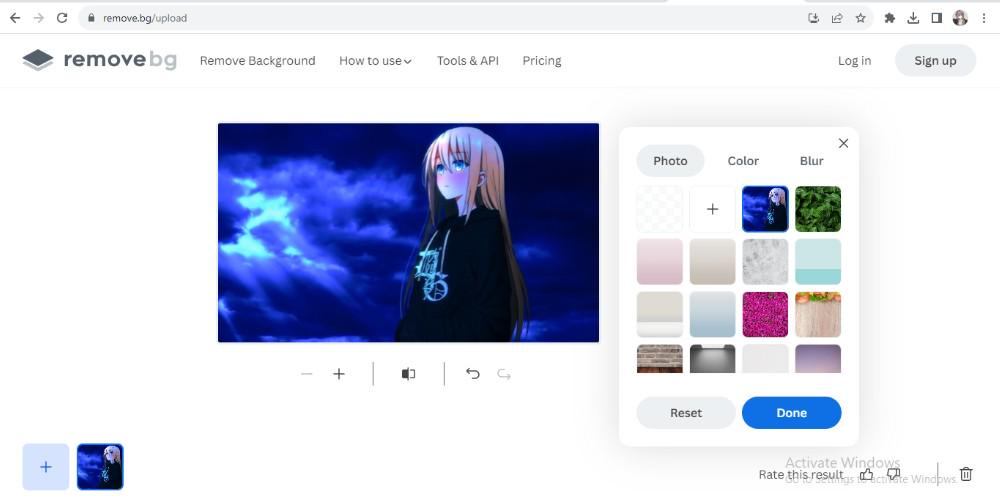Switch to the Color tab
This screenshot has width=1000, height=500.
tap(743, 161)
